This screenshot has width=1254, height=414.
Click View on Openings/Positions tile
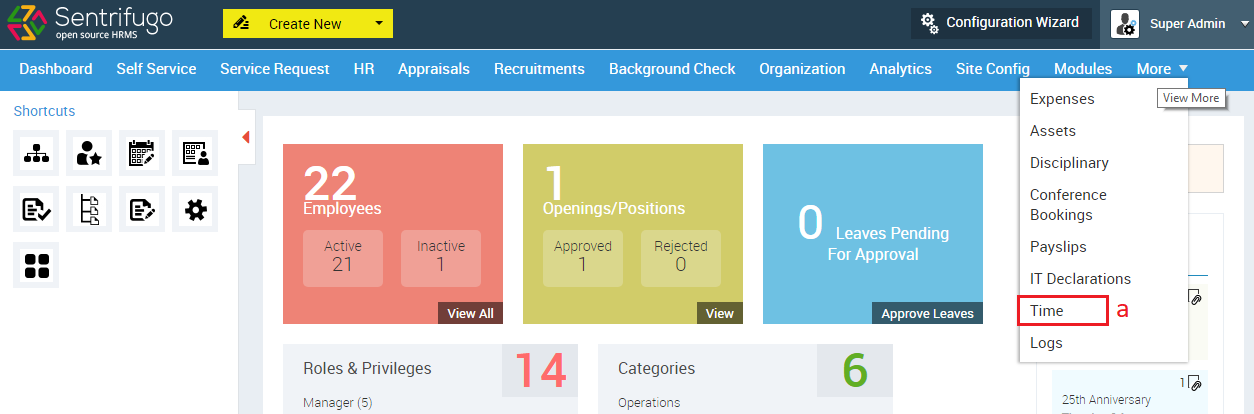(720, 313)
